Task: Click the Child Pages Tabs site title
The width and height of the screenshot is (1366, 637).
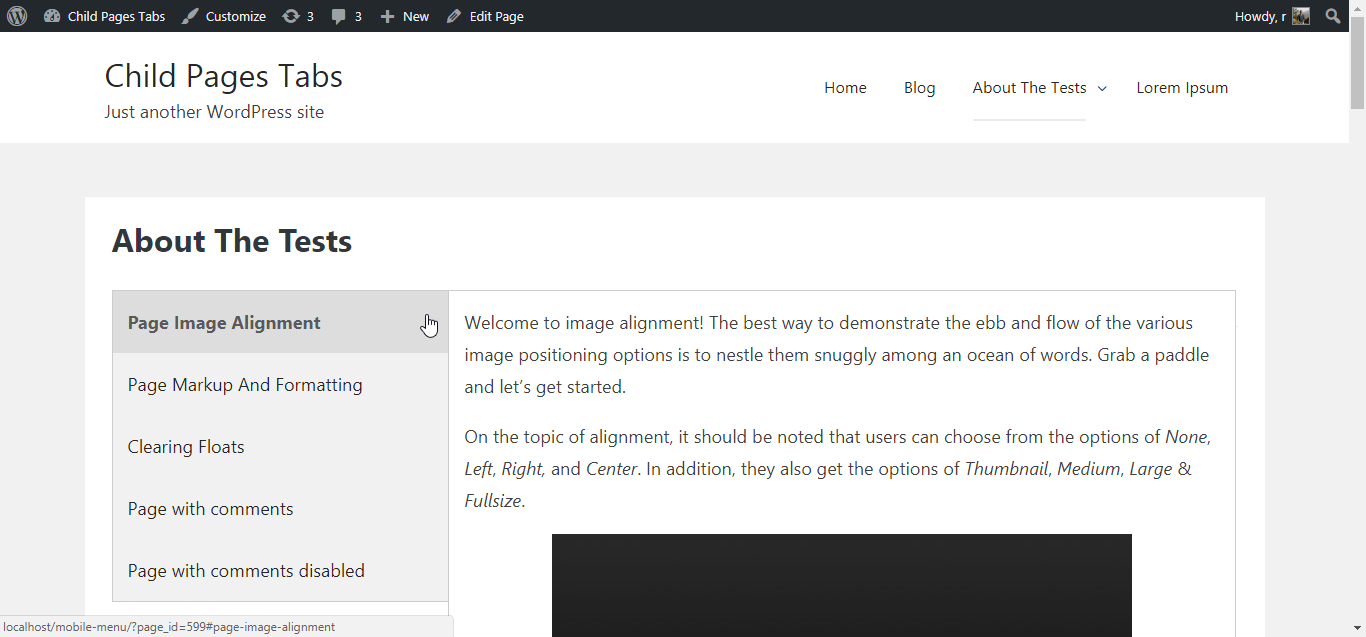Action: pos(224,76)
